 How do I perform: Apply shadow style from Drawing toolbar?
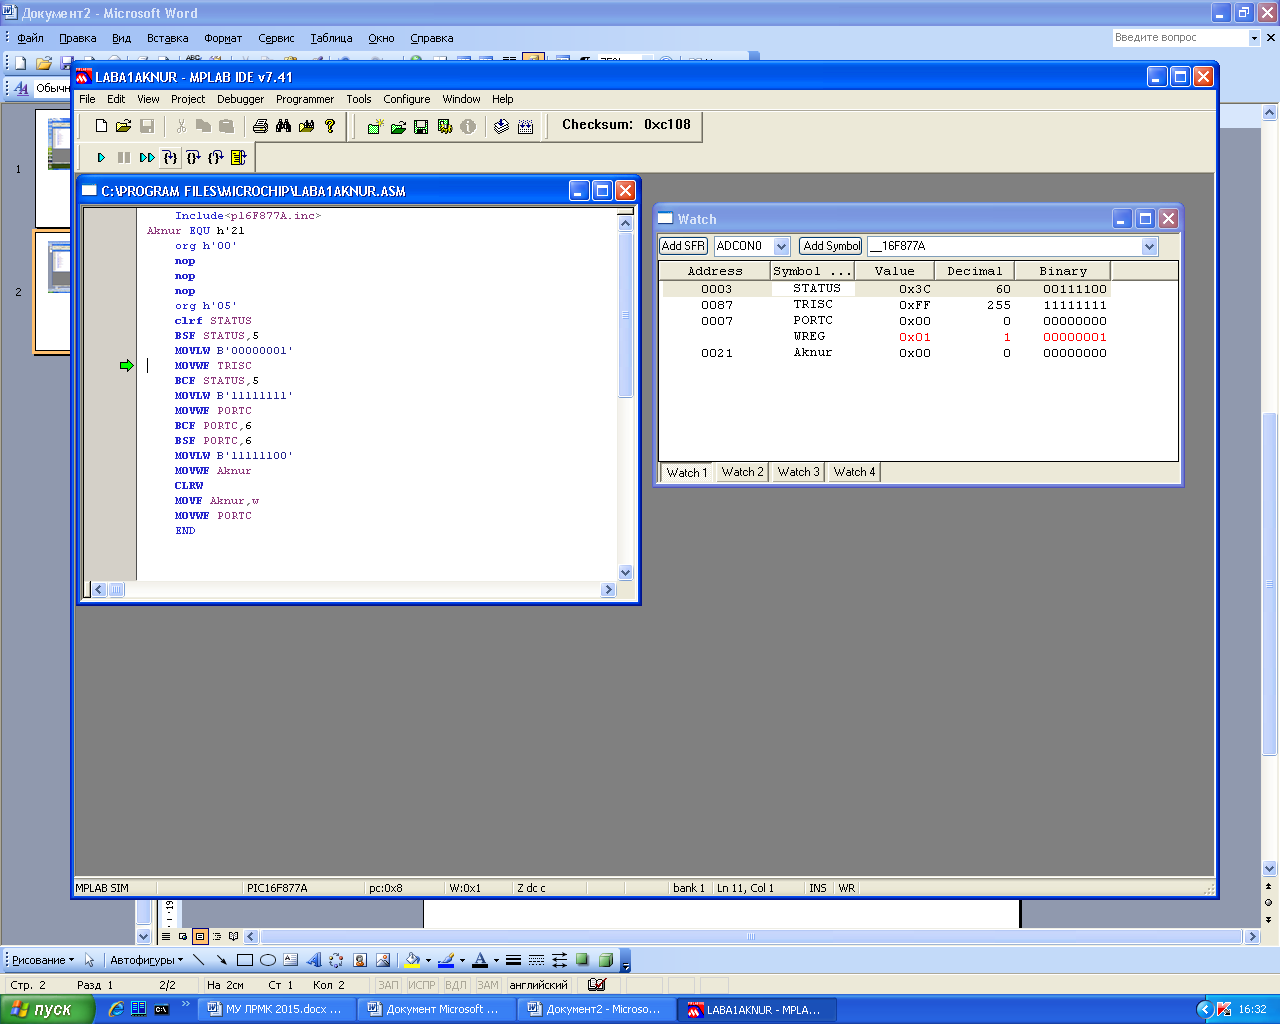click(583, 960)
